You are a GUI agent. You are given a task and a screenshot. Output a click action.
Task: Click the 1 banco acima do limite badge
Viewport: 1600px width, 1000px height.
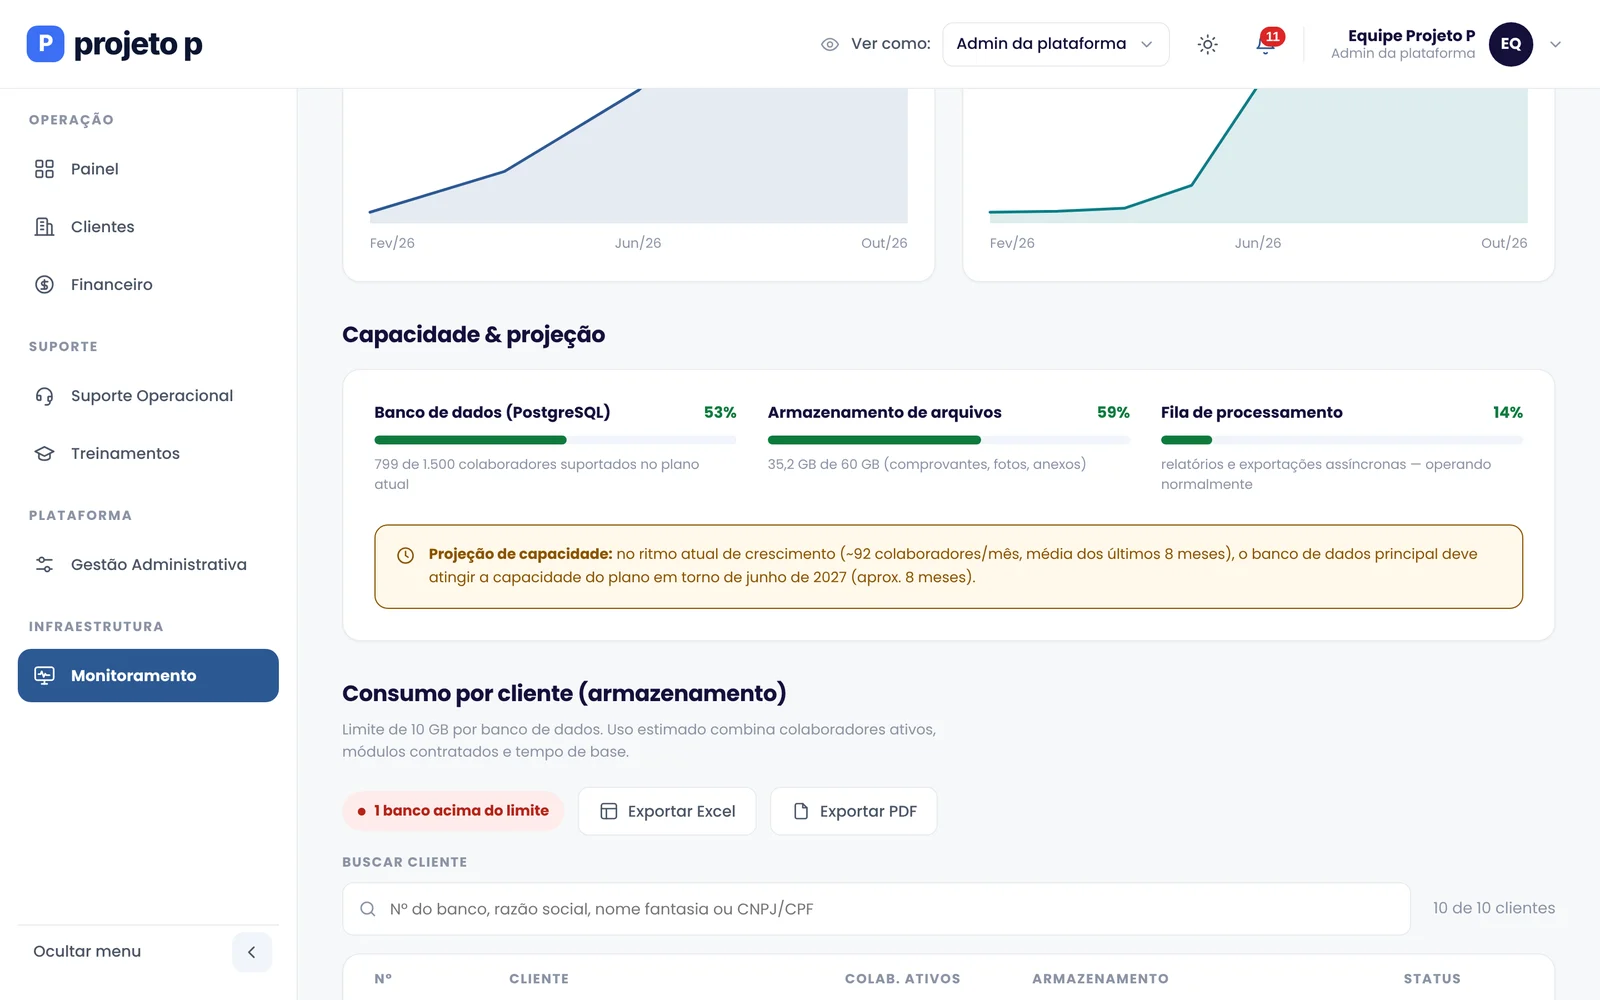pos(453,811)
